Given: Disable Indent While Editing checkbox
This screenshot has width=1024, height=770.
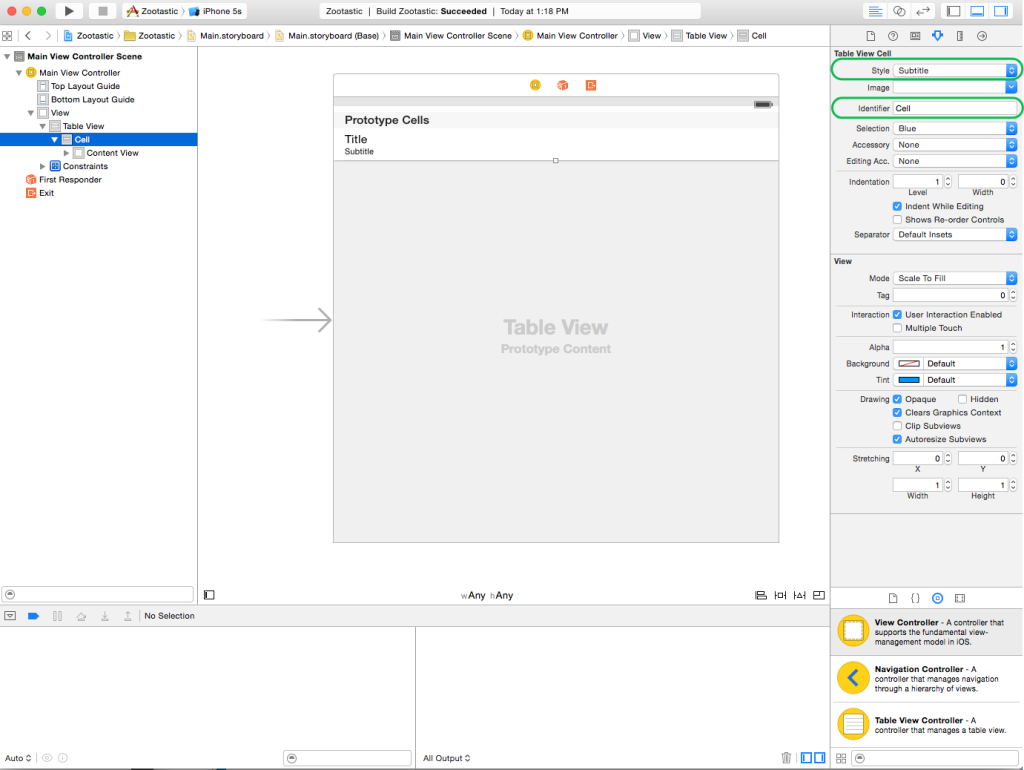Looking at the screenshot, I should coord(898,206).
